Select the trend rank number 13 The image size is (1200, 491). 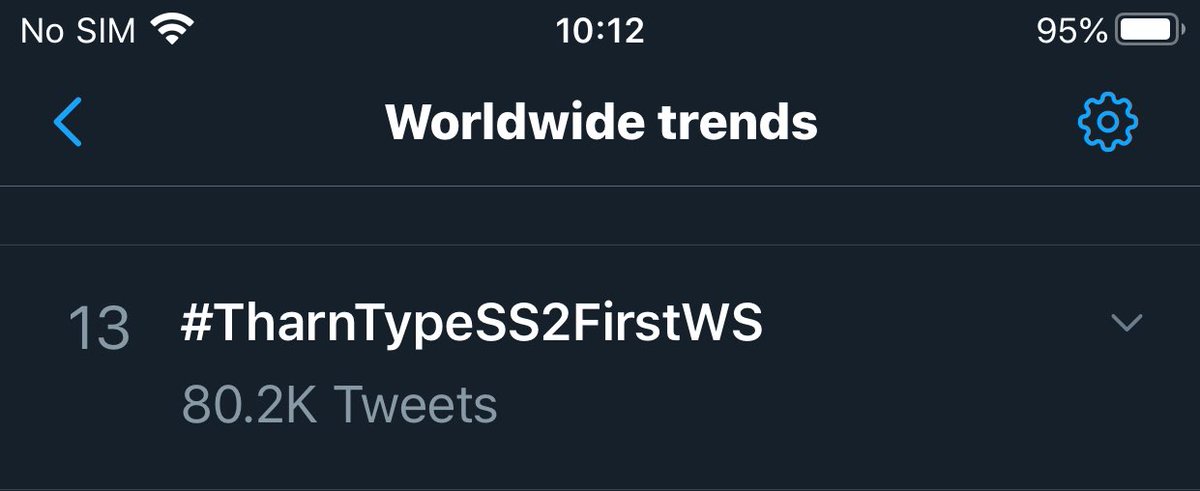pos(99,328)
